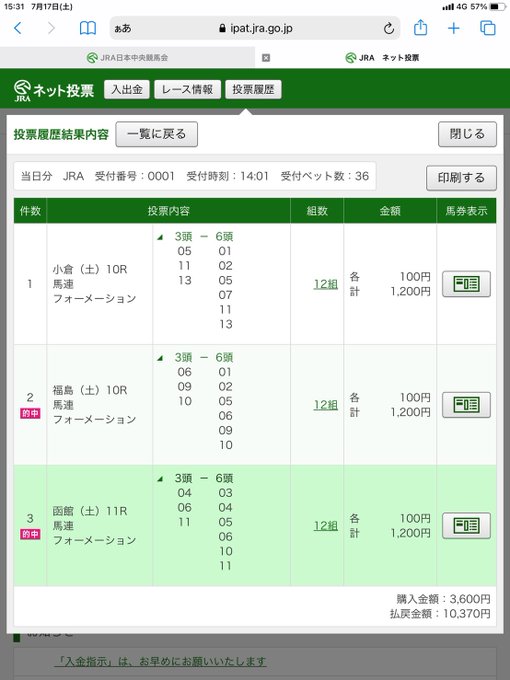Screen dimensions: 510x680
Task: Select the 払戻金額：10,370円 total
Action: (x=440, y=614)
